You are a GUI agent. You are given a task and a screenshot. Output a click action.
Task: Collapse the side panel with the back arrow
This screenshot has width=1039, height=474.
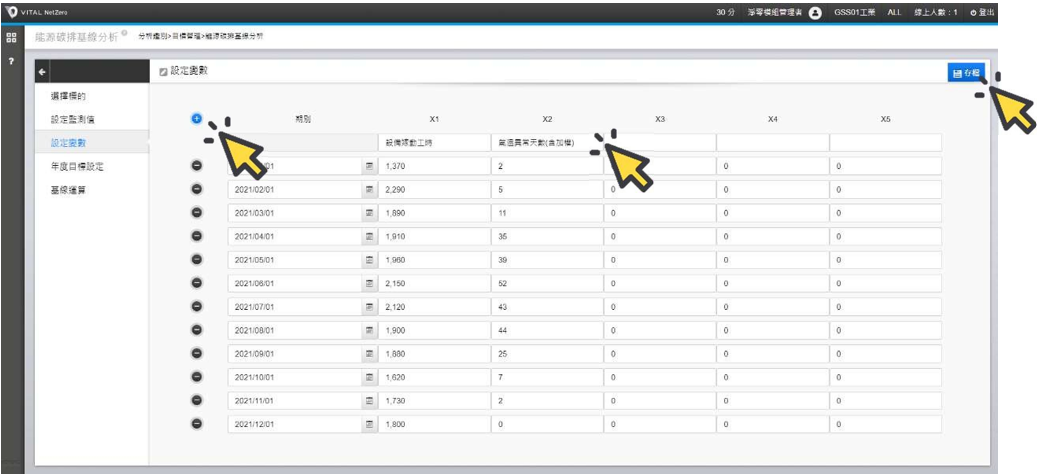pyautogui.click(x=42, y=72)
